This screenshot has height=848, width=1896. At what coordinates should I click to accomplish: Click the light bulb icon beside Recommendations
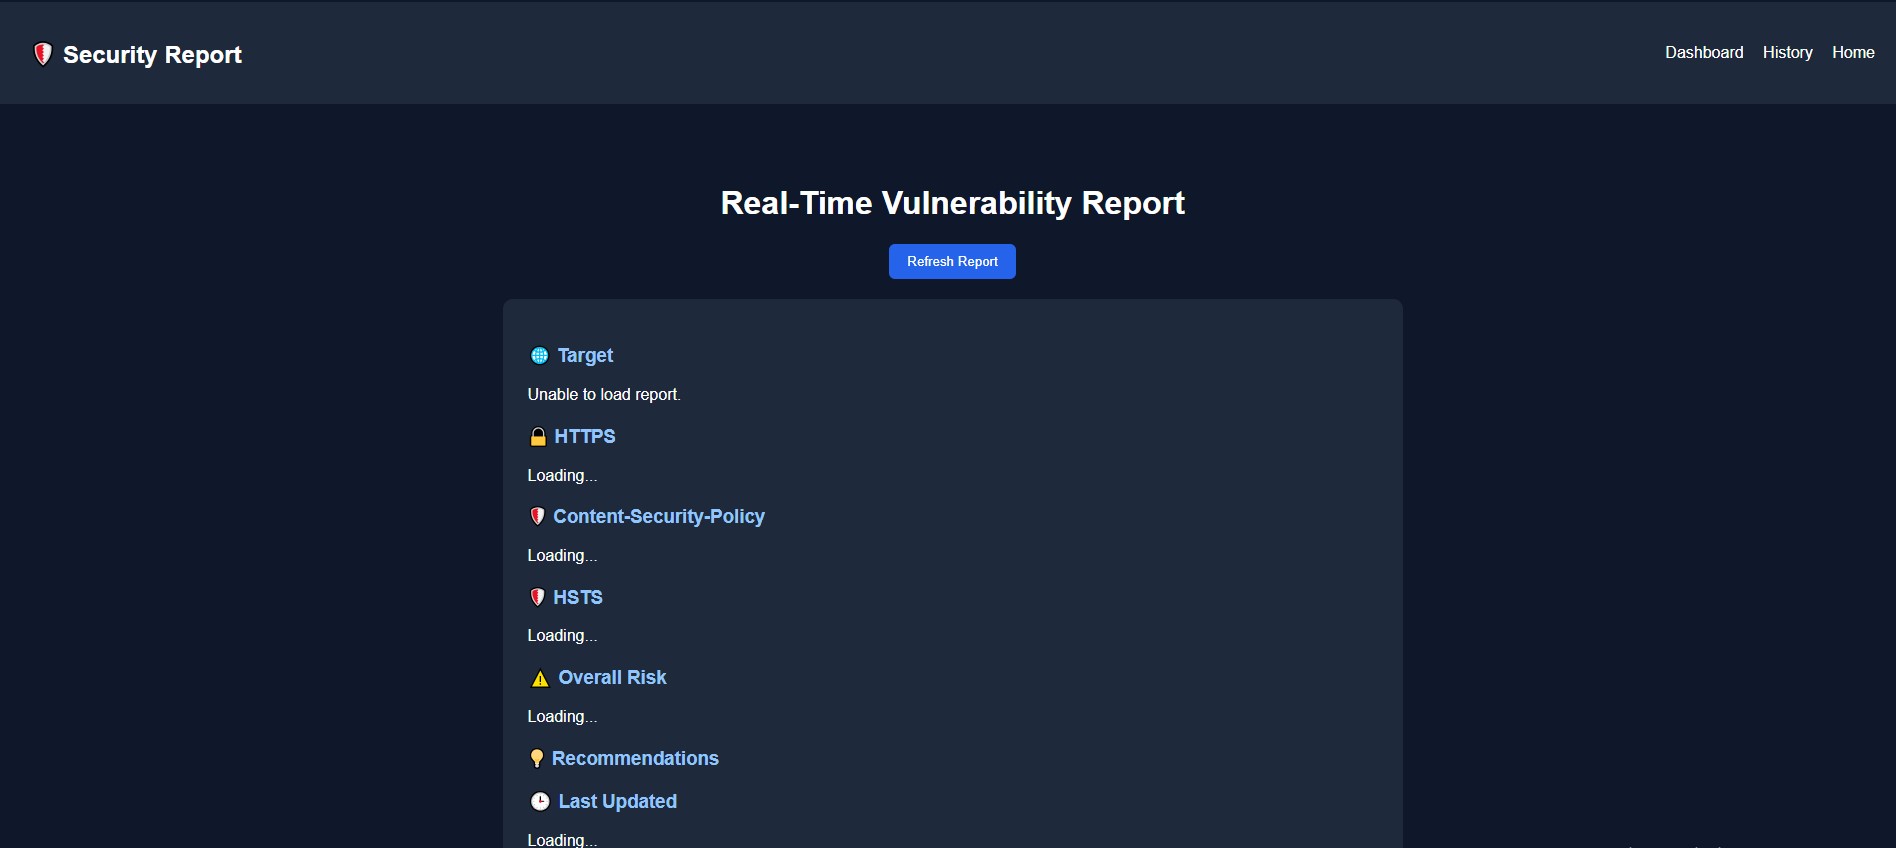coord(537,758)
